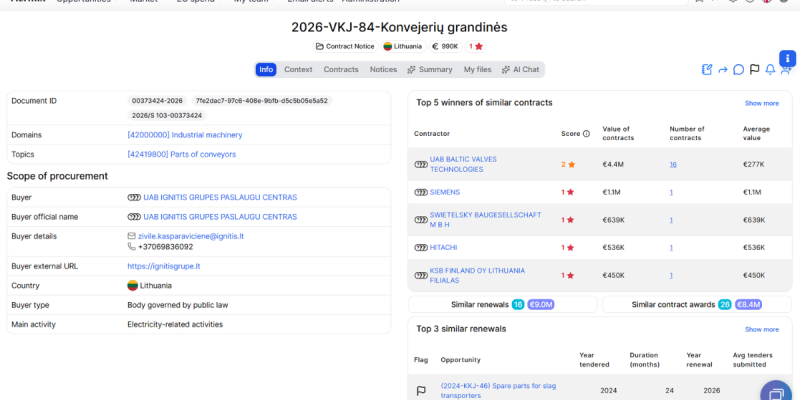Click the Contract Notice folder badge
Viewport: 800px width, 400px height.
coord(345,46)
